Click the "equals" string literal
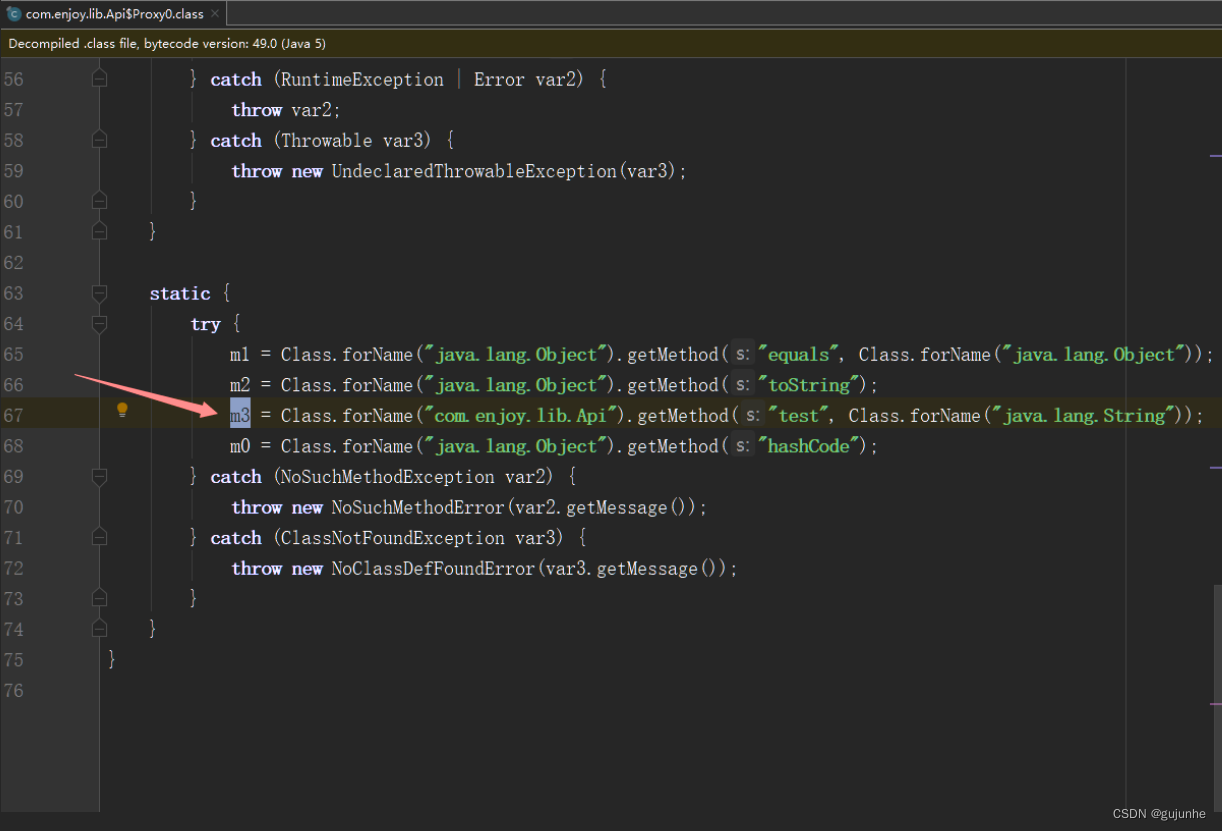Image resolution: width=1222 pixels, height=831 pixels. tap(799, 354)
